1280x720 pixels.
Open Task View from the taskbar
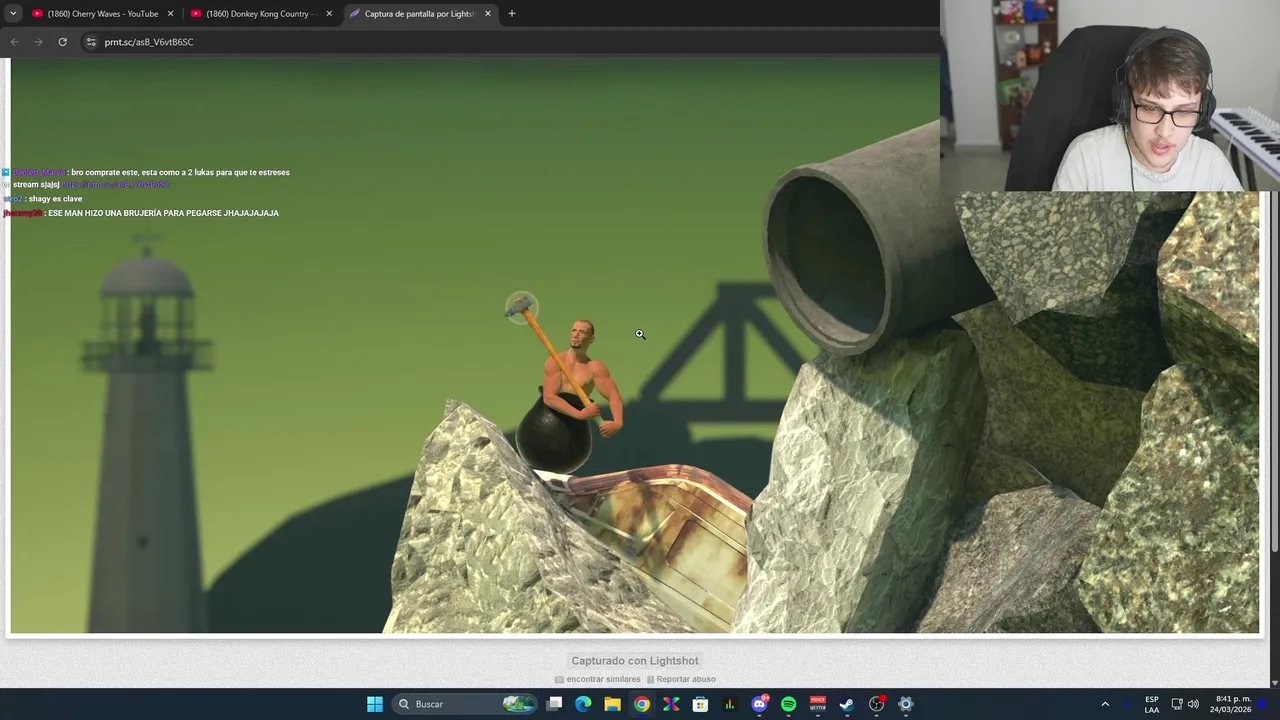[554, 704]
